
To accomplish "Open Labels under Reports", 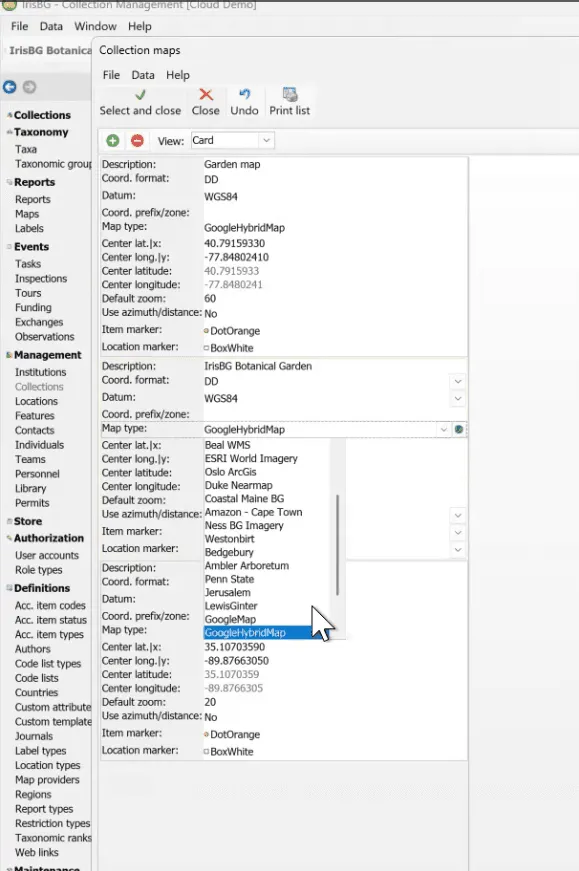I will click(29, 228).
